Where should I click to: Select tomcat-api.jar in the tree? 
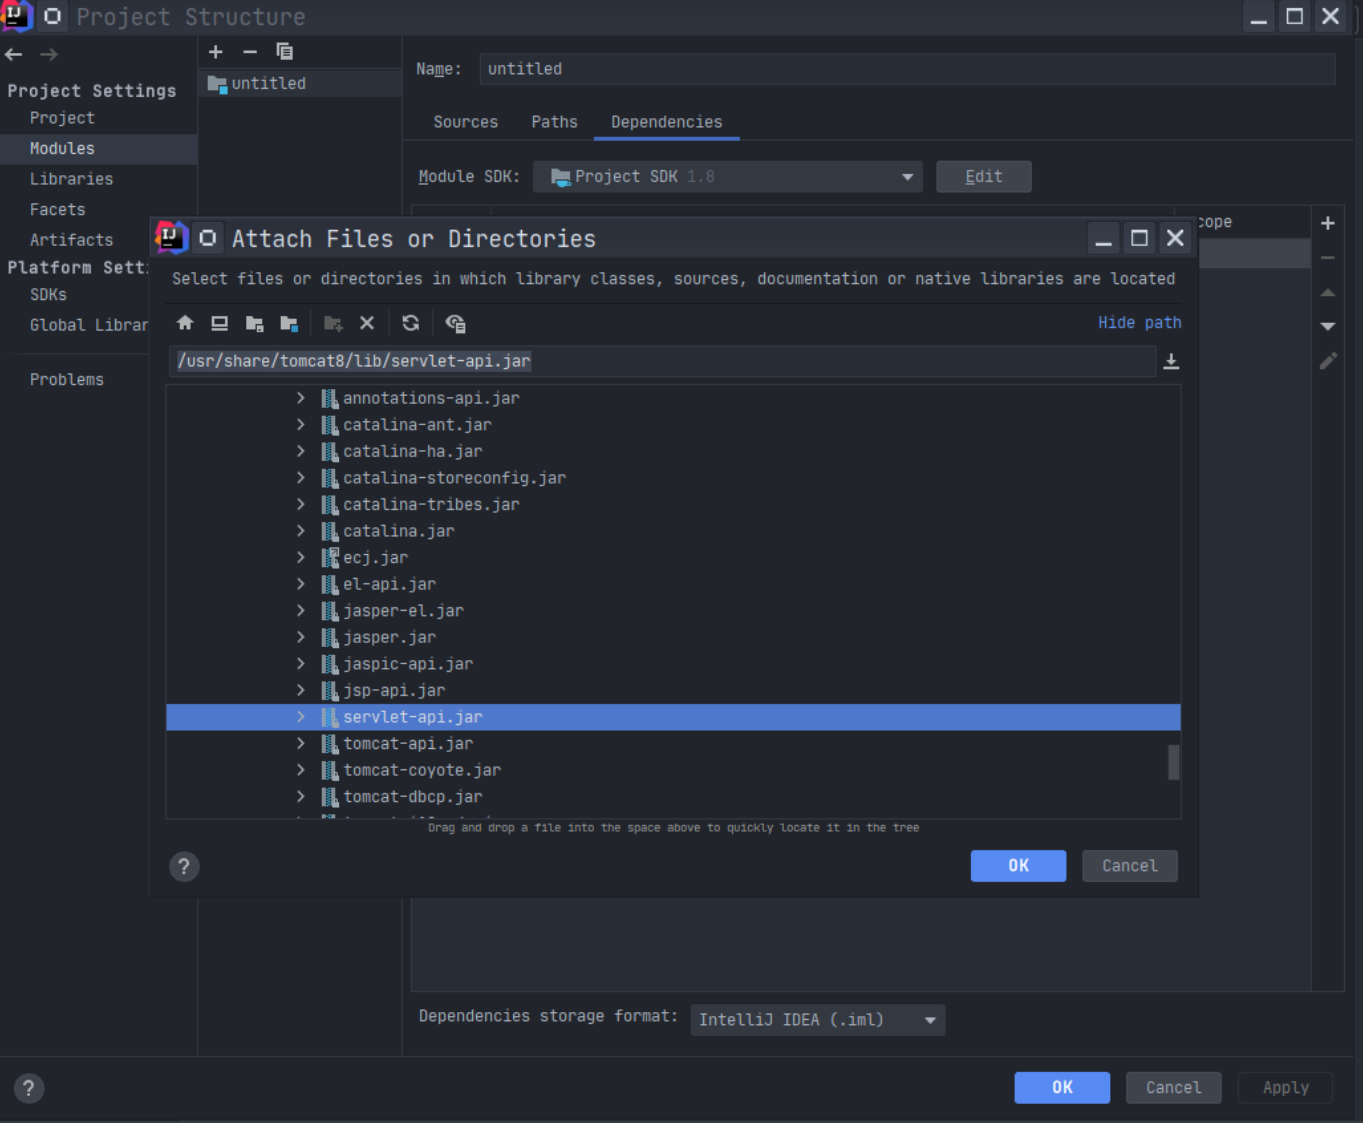(408, 744)
